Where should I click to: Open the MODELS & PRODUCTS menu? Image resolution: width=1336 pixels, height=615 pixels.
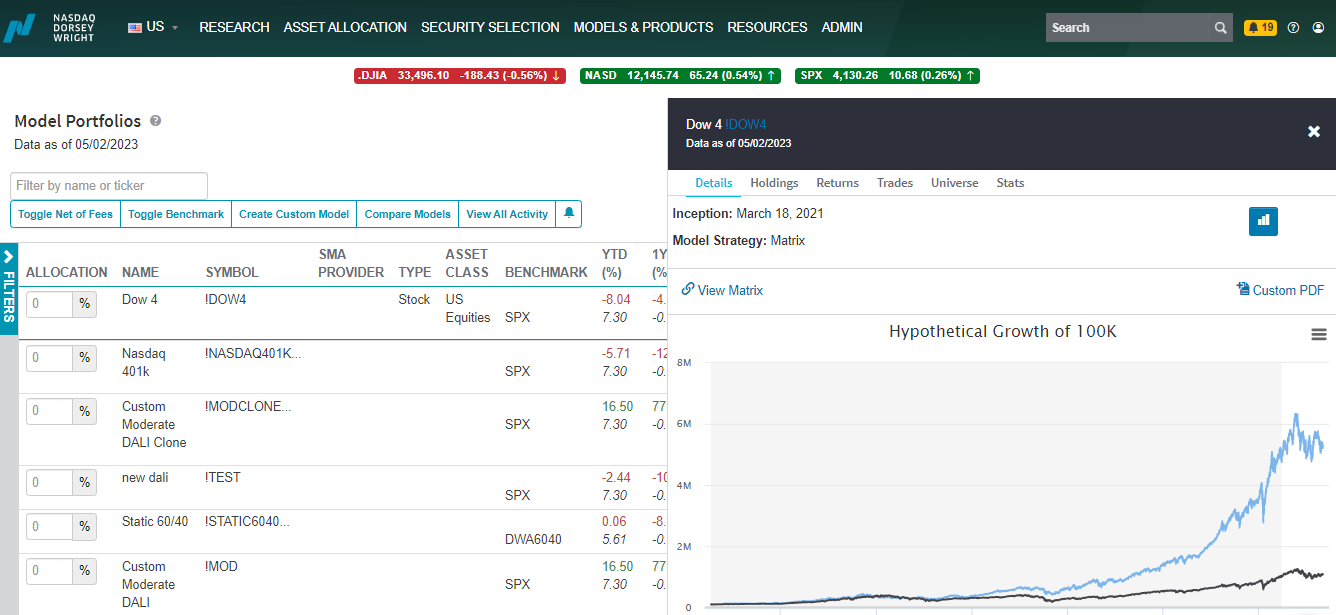(x=644, y=27)
